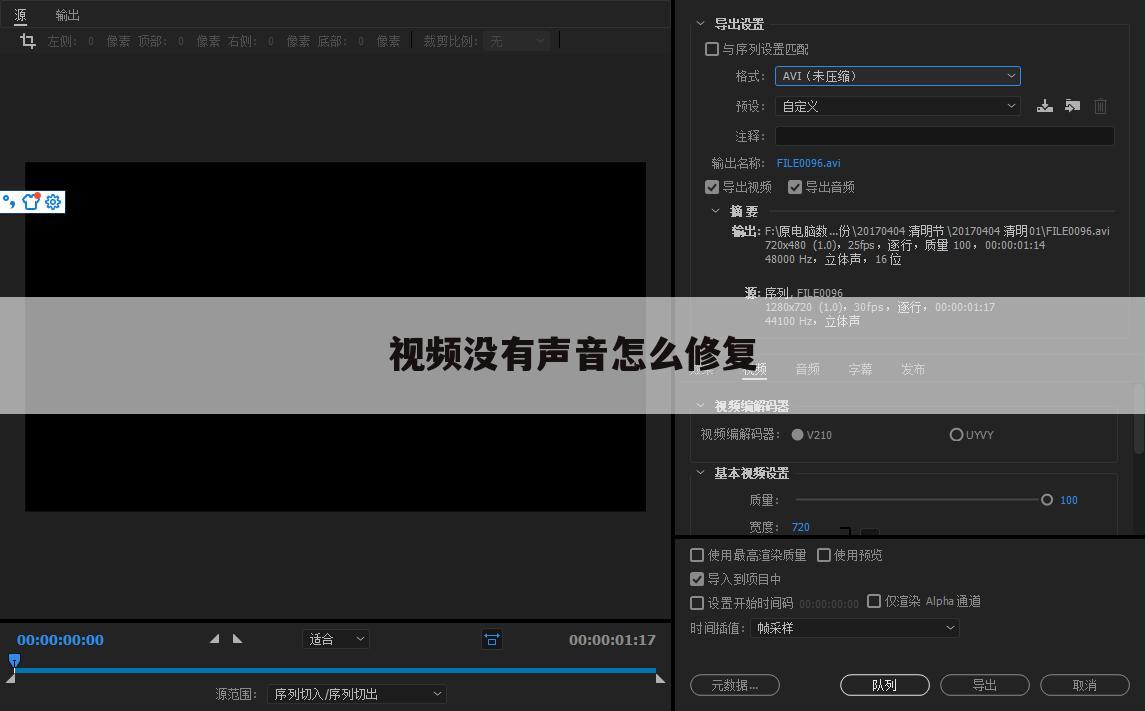
Task: Click output name link FILE0096.avi
Action: 808,164
